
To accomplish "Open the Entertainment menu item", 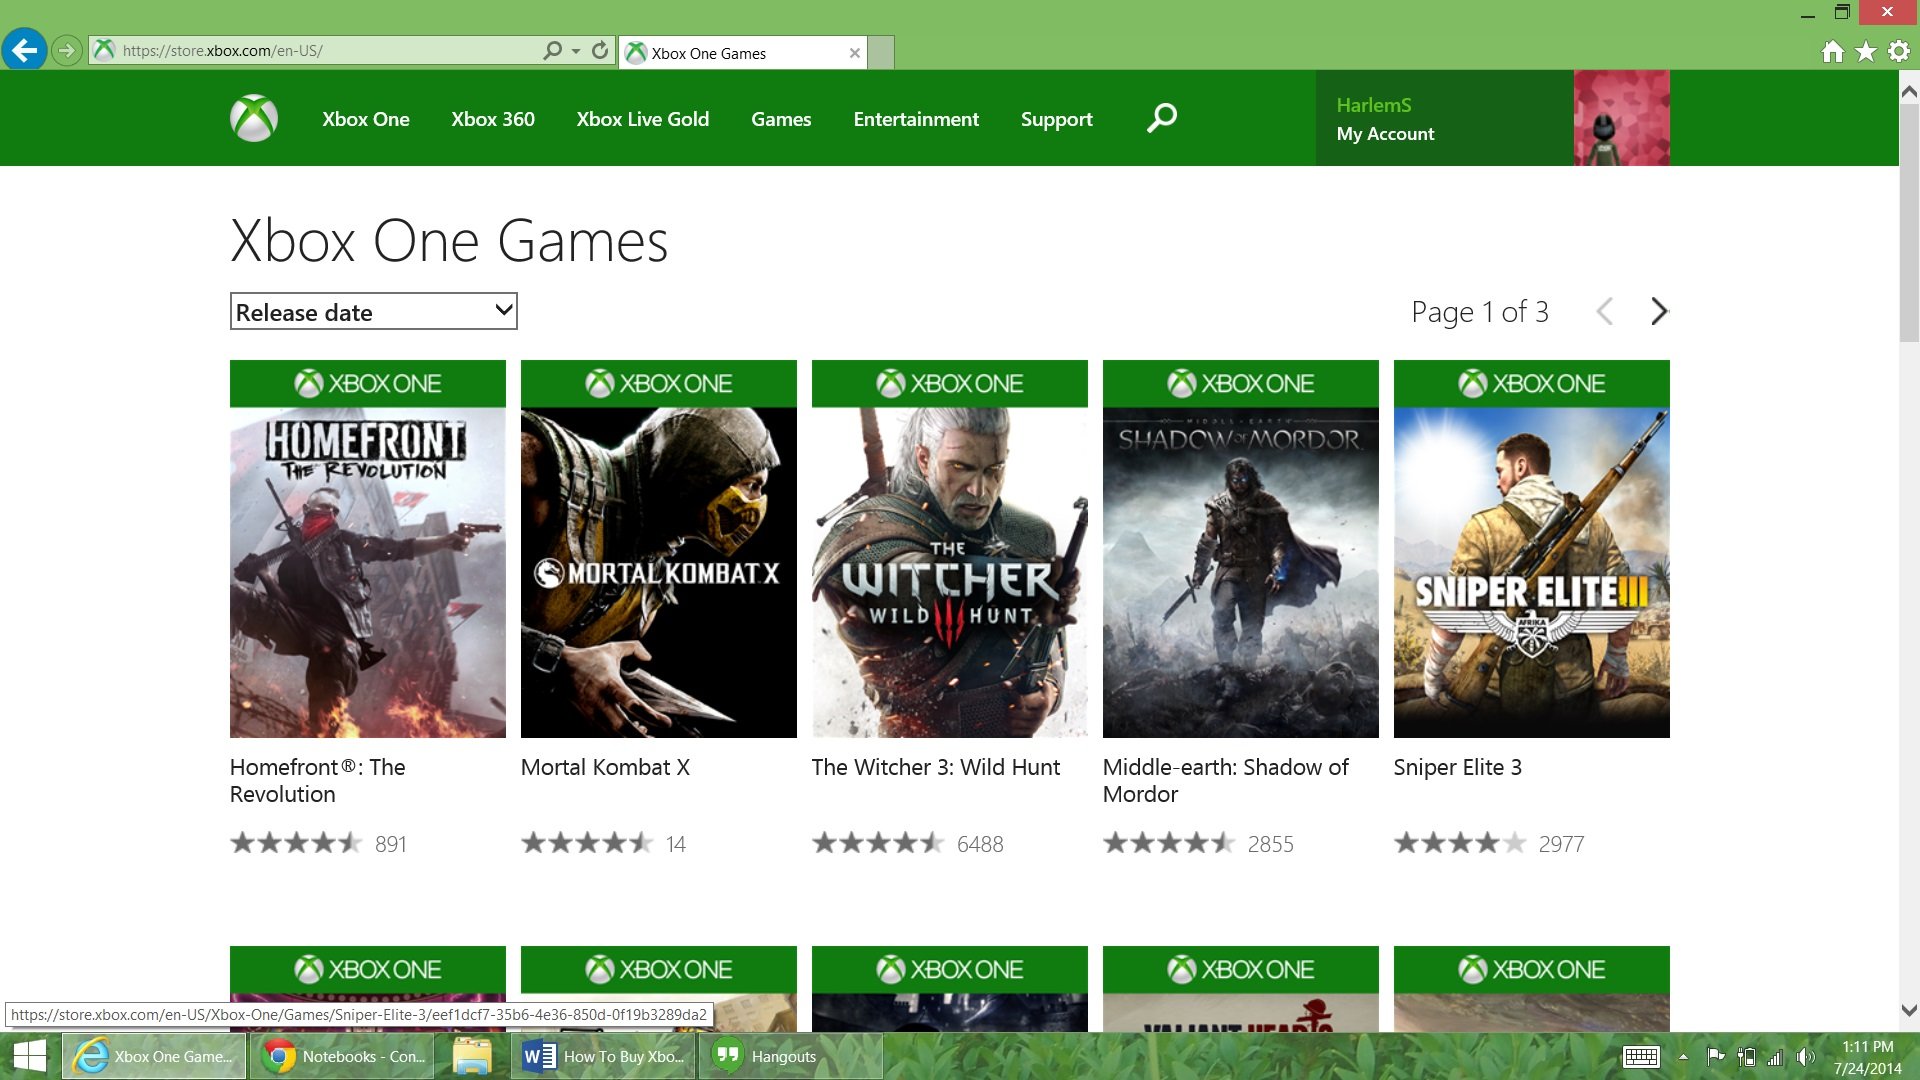I will 915,119.
